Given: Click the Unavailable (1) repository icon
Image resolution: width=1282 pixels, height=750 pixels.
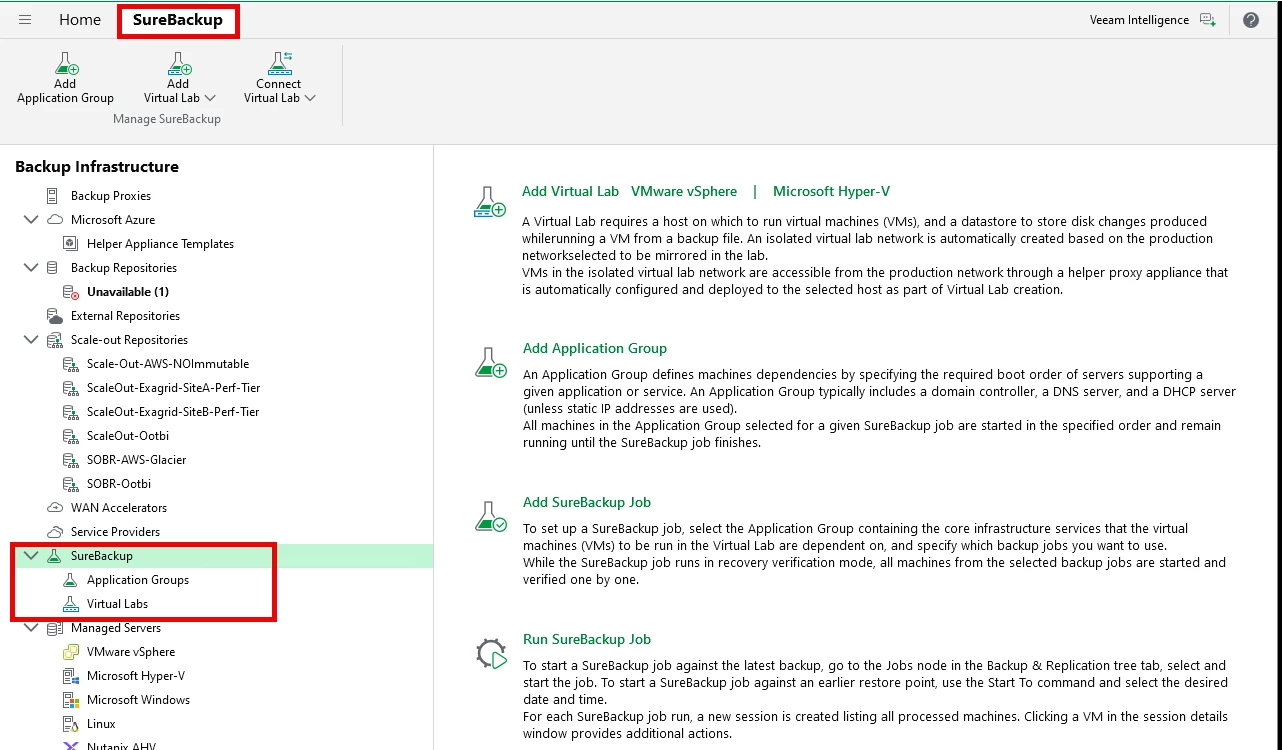Looking at the screenshot, I should click(70, 292).
